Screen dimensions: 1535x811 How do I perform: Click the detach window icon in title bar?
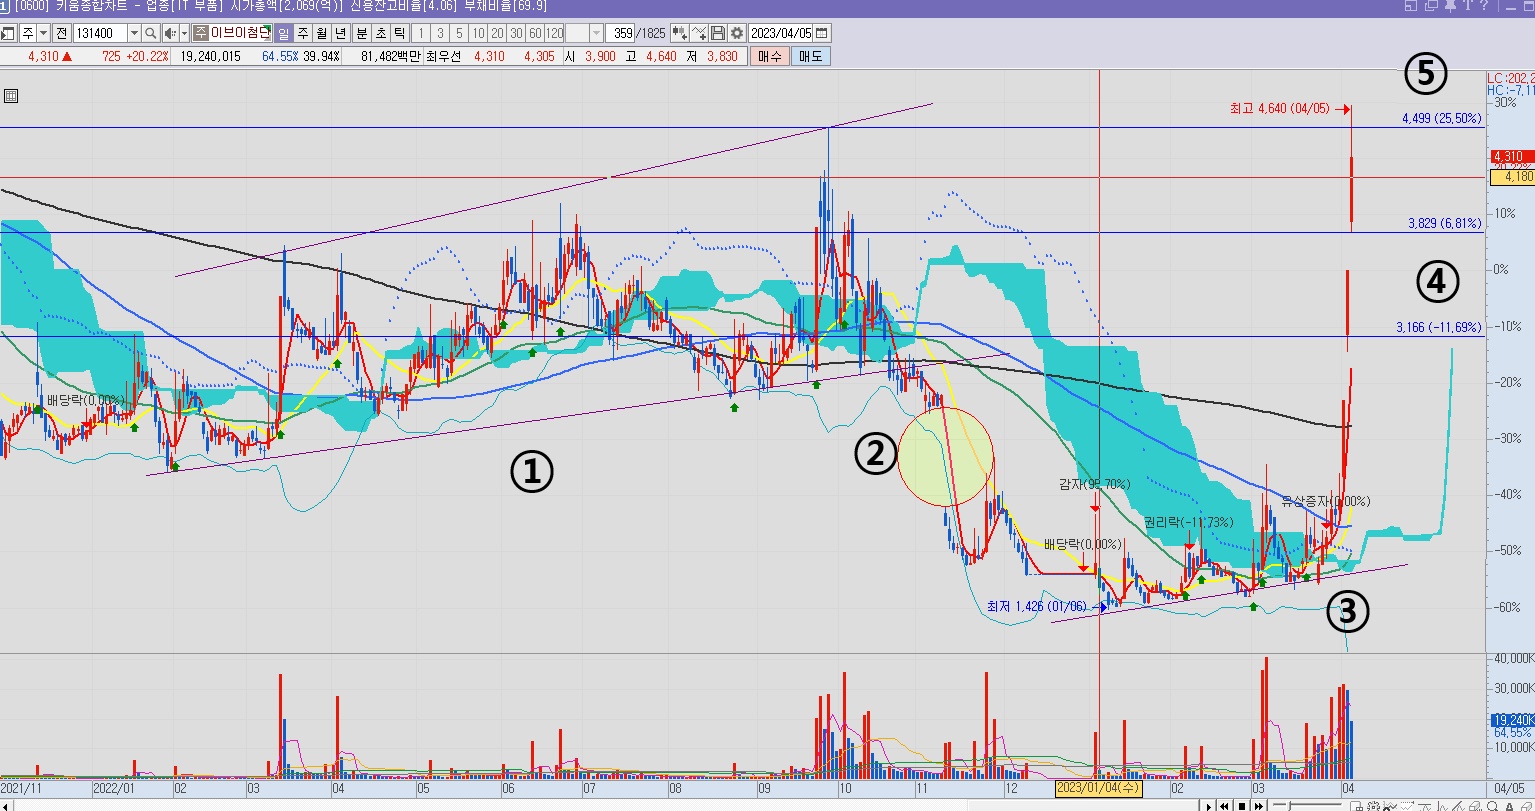(x=1411, y=6)
